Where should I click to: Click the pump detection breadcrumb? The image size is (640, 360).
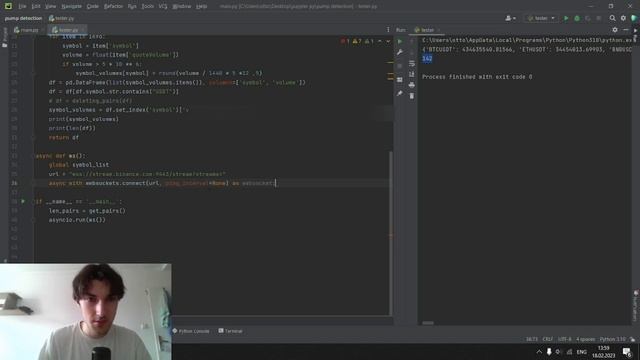[23, 18]
